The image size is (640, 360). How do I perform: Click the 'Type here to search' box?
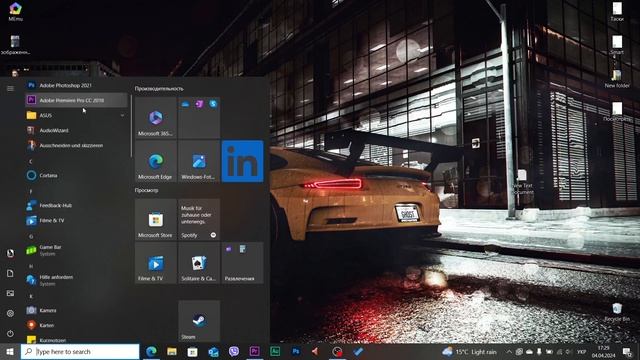point(80,351)
